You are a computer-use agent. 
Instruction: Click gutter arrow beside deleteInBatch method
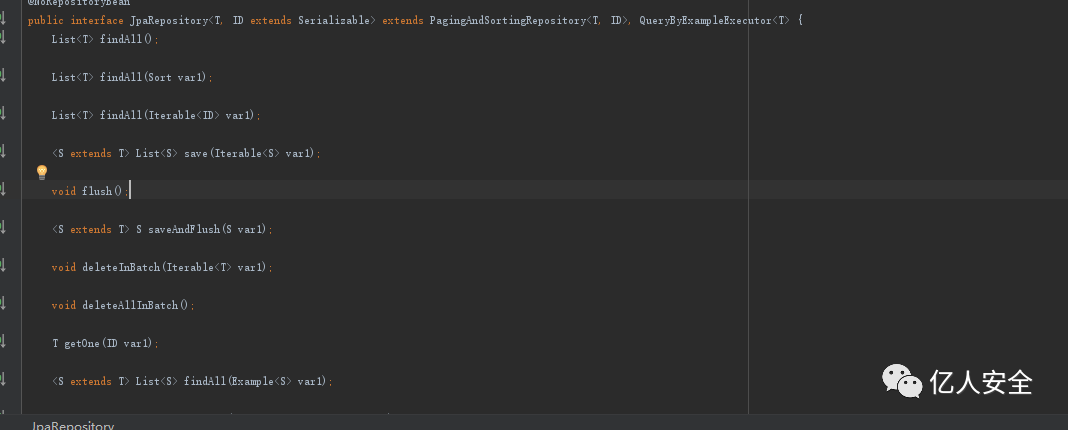[x=3, y=266]
